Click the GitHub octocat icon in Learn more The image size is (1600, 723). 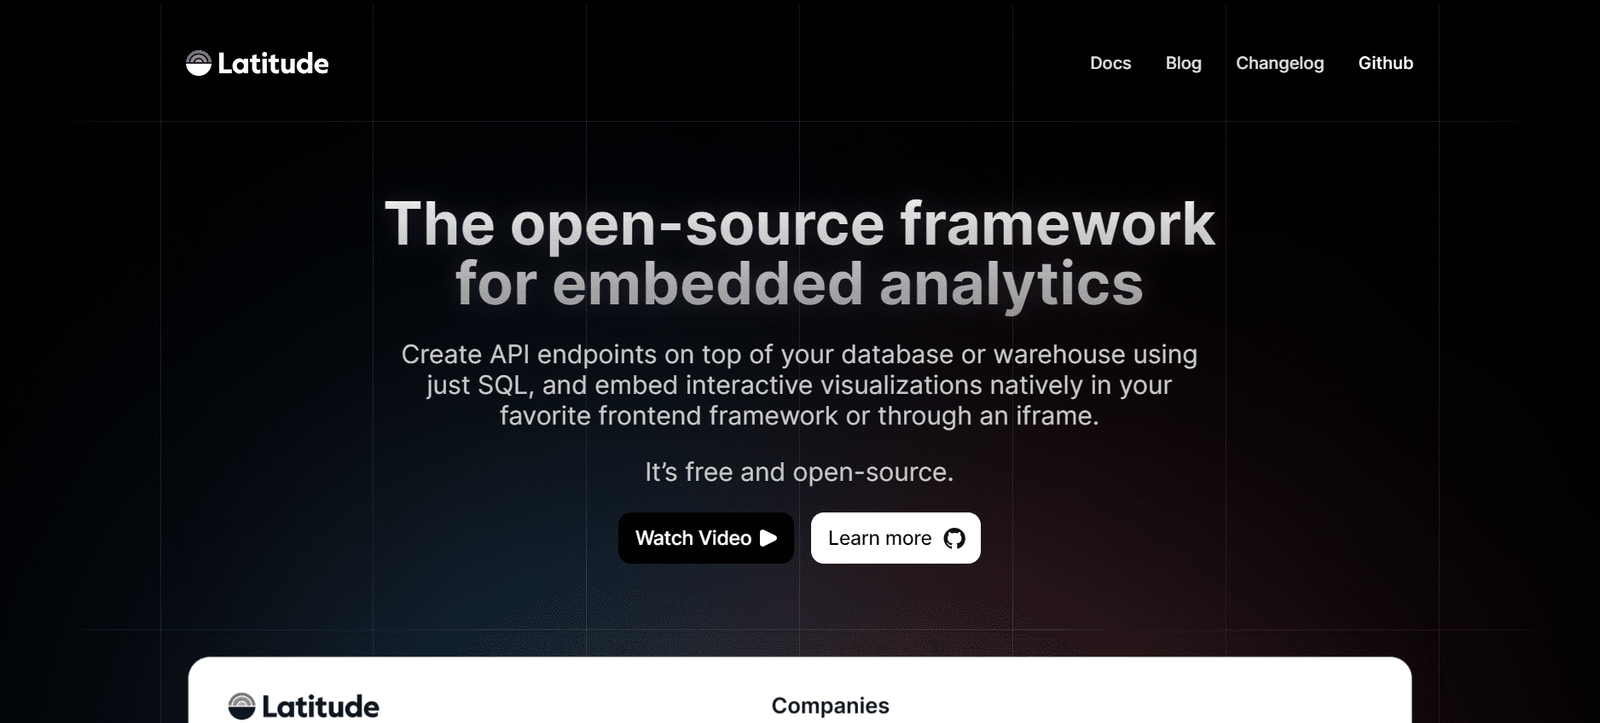click(x=955, y=538)
